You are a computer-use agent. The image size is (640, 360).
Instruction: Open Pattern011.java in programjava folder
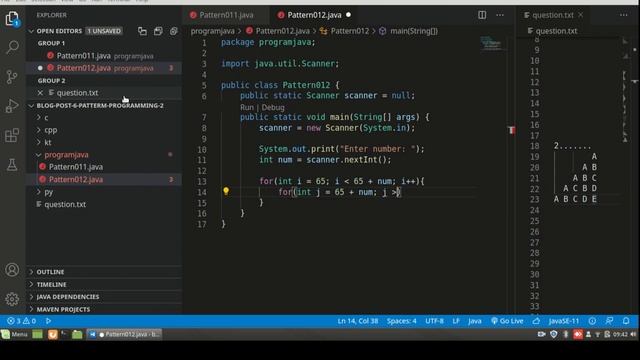(x=104, y=167)
